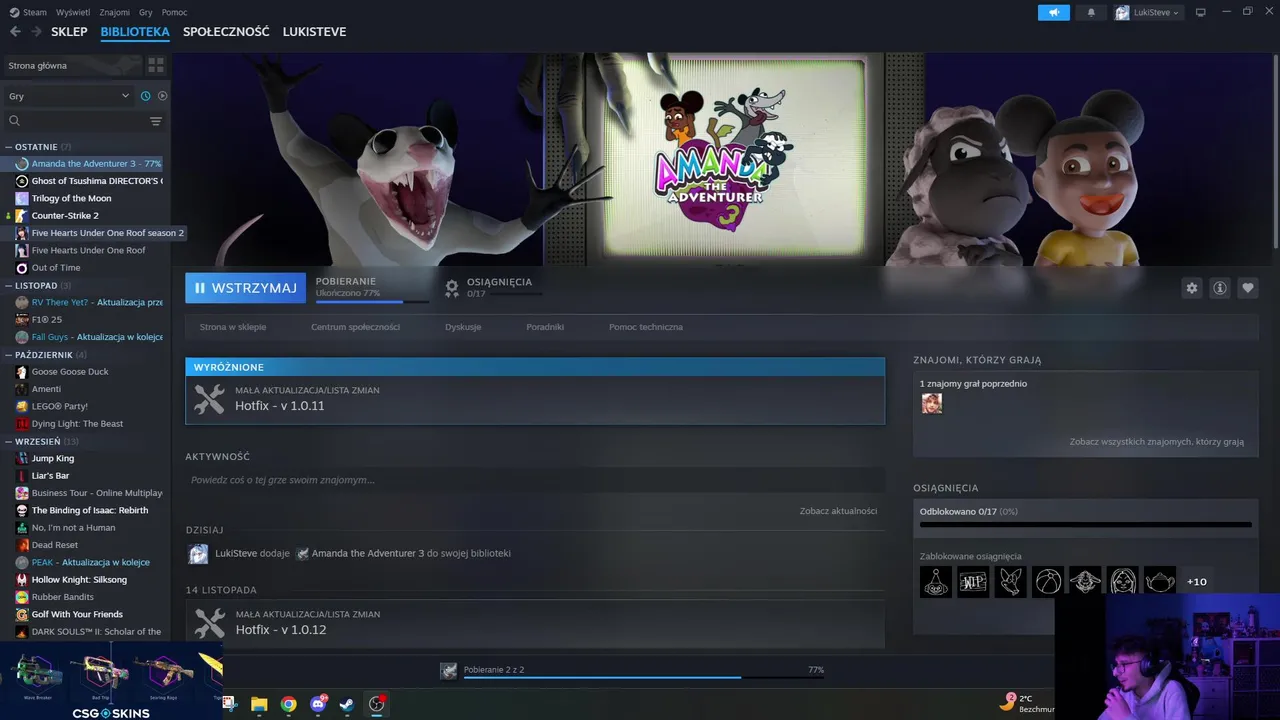
Task: Go to the SKLEP tab
Action: pyautogui.click(x=69, y=32)
